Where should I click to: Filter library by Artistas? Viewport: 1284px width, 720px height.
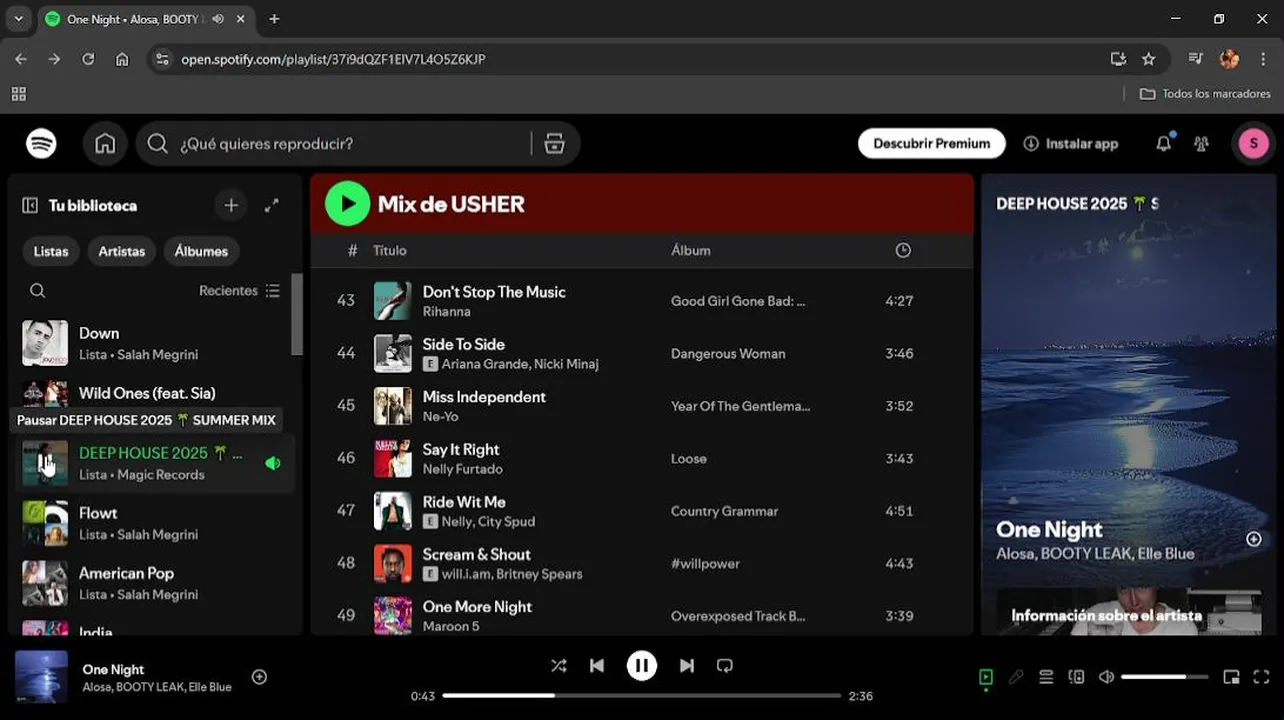click(x=121, y=251)
